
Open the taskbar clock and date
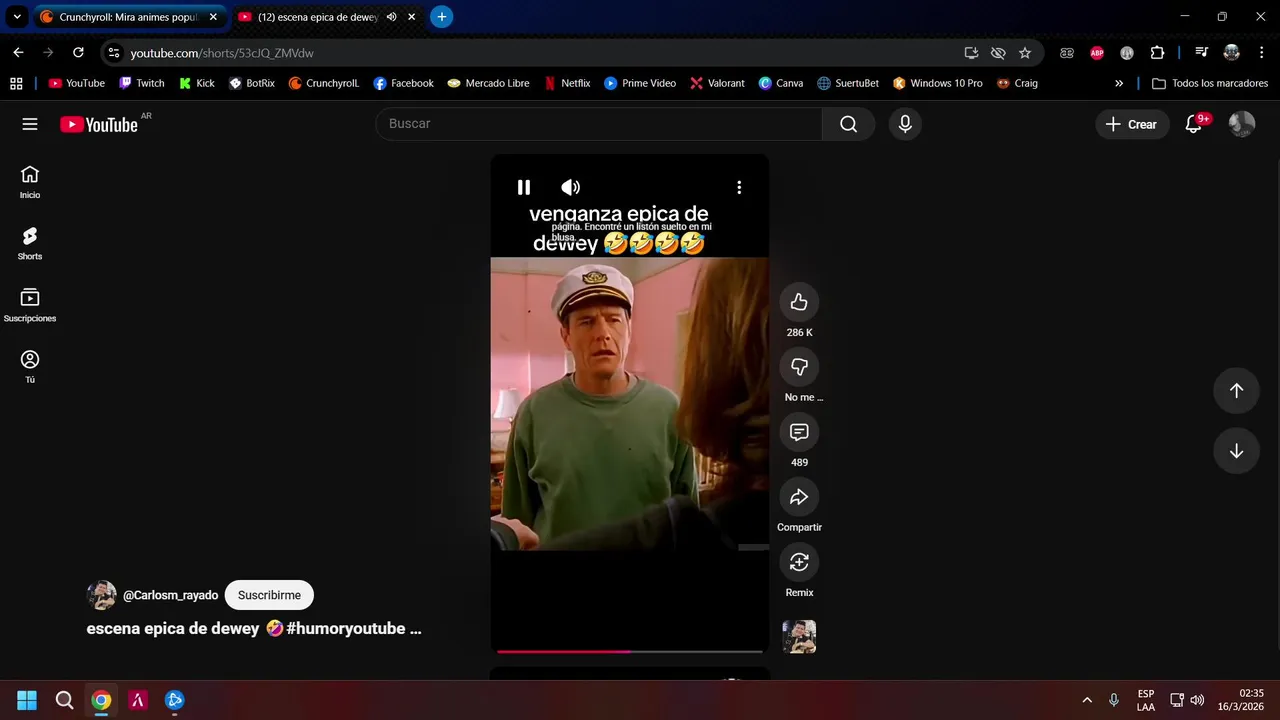coord(1240,700)
